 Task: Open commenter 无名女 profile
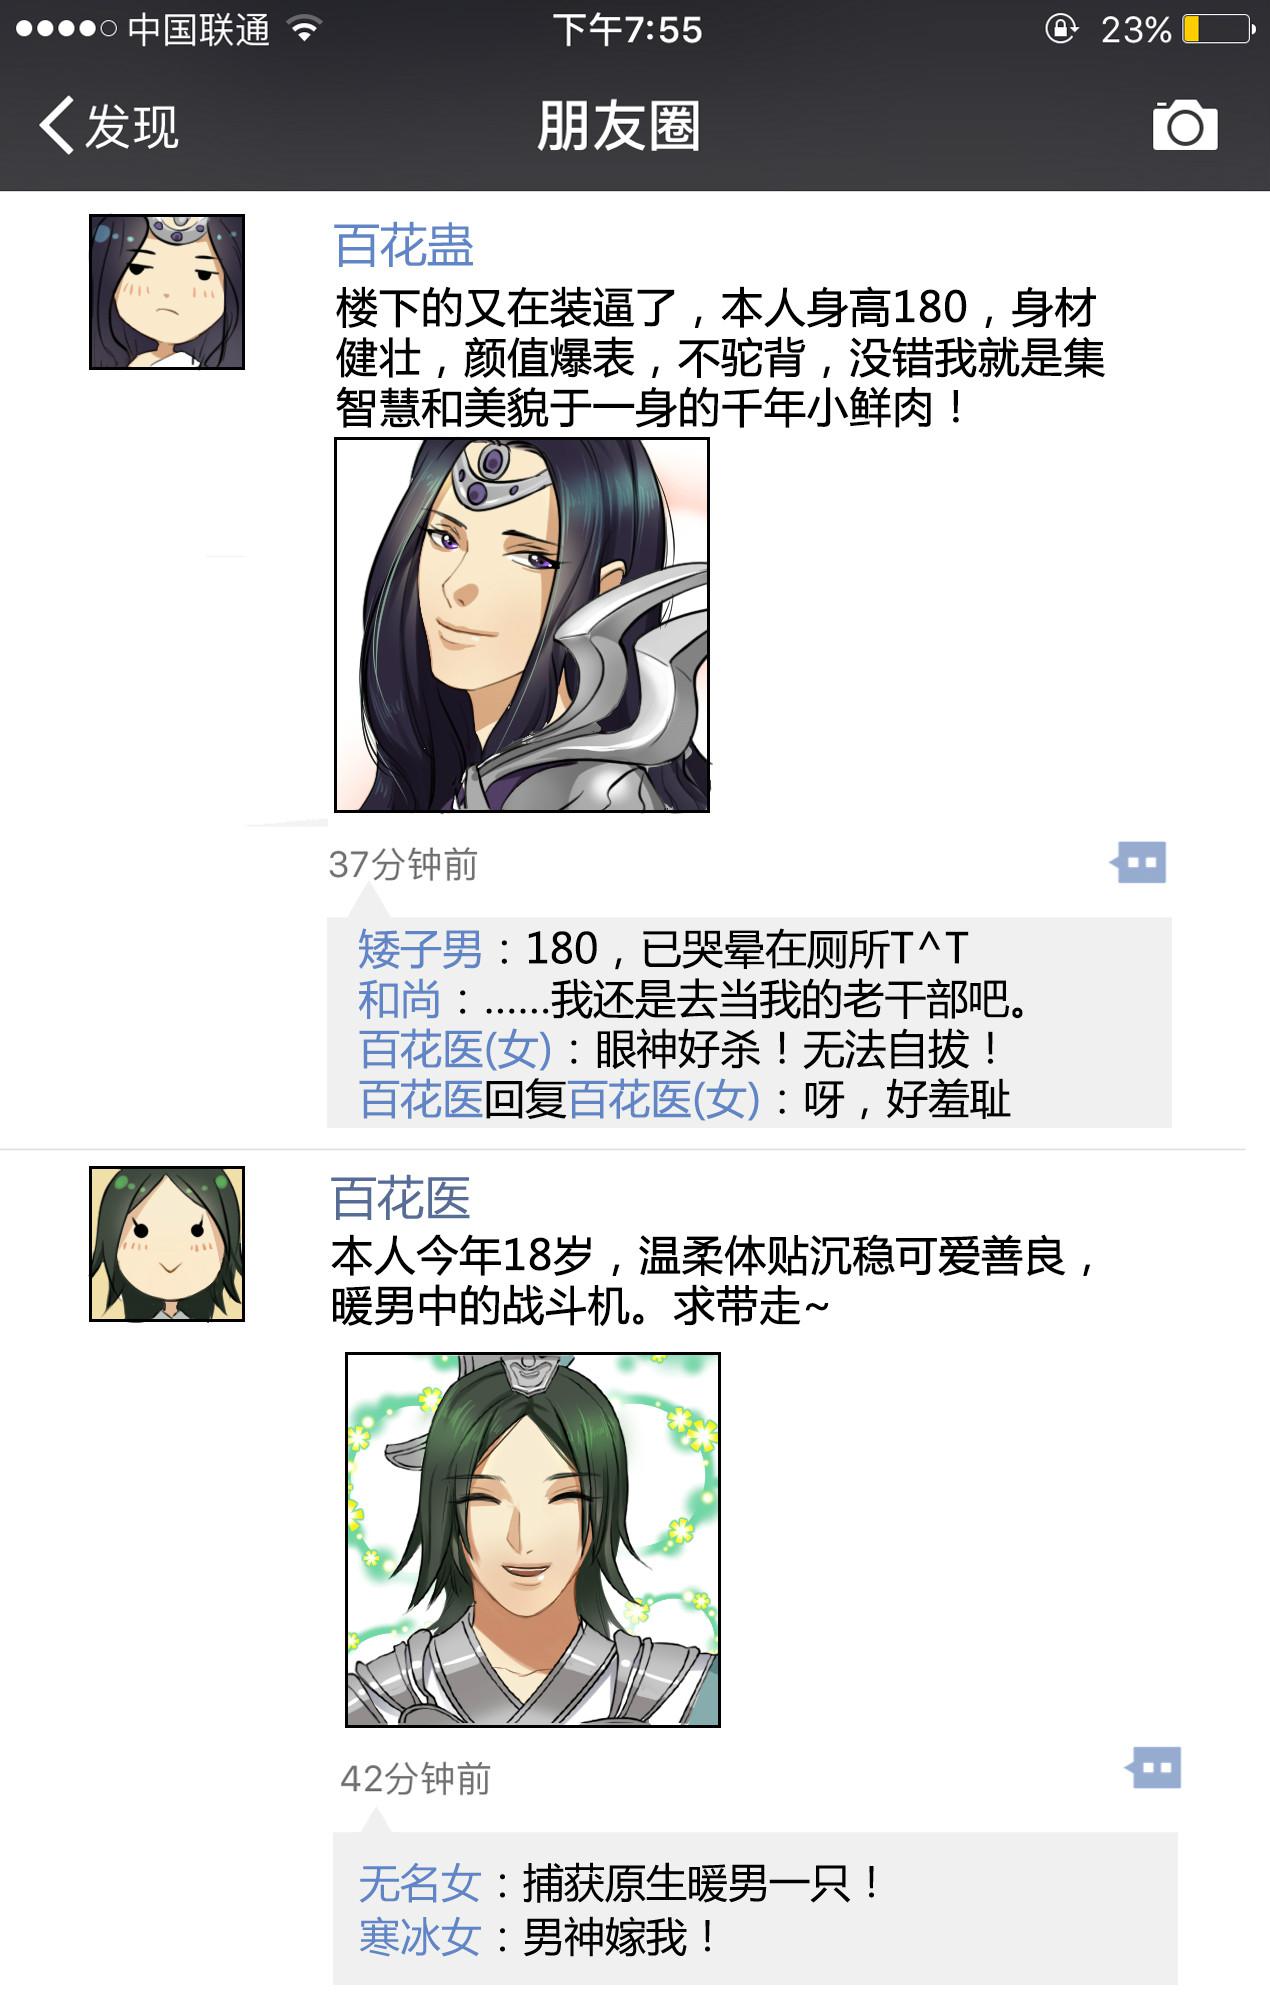tap(420, 1884)
